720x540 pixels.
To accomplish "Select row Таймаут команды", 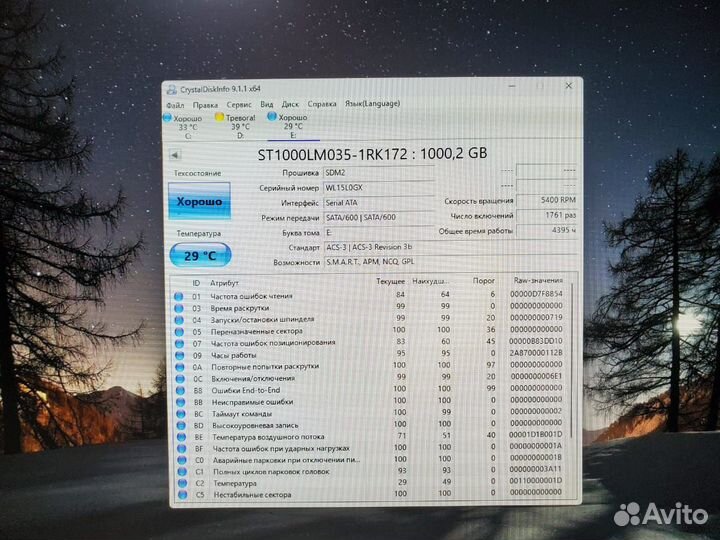I will click(370, 413).
